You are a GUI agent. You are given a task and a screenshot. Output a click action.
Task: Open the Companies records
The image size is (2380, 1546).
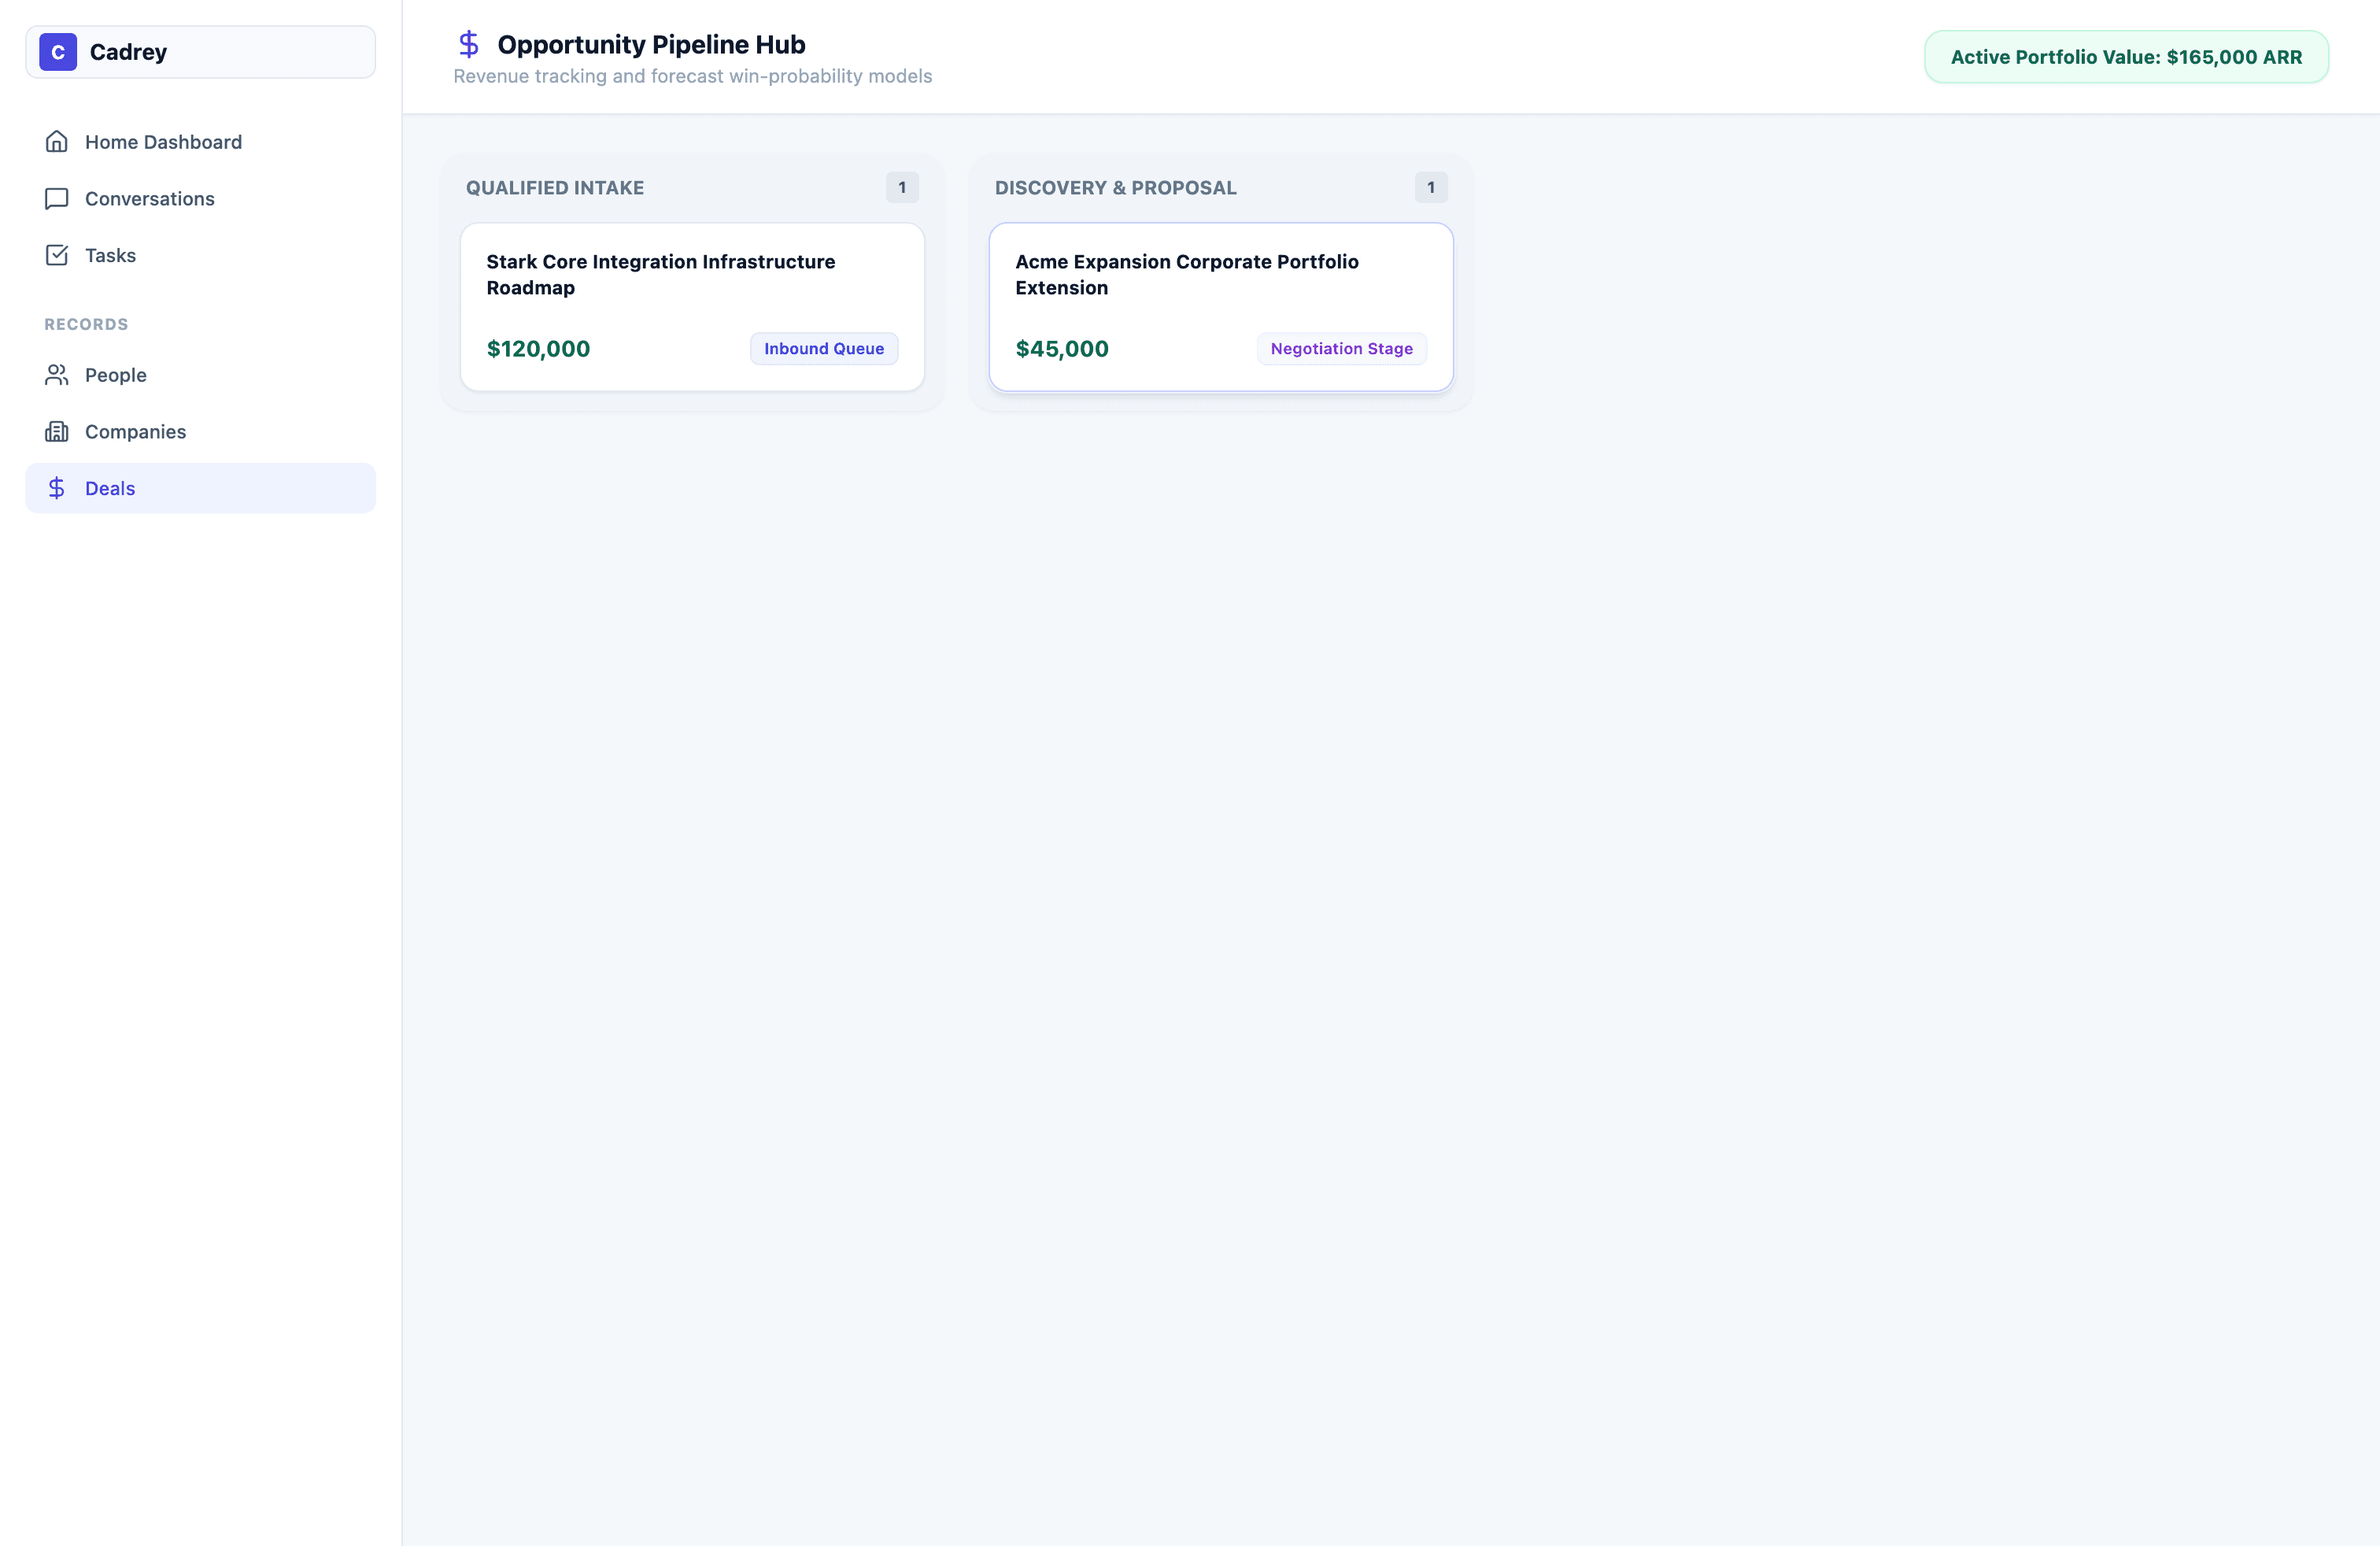click(200, 432)
